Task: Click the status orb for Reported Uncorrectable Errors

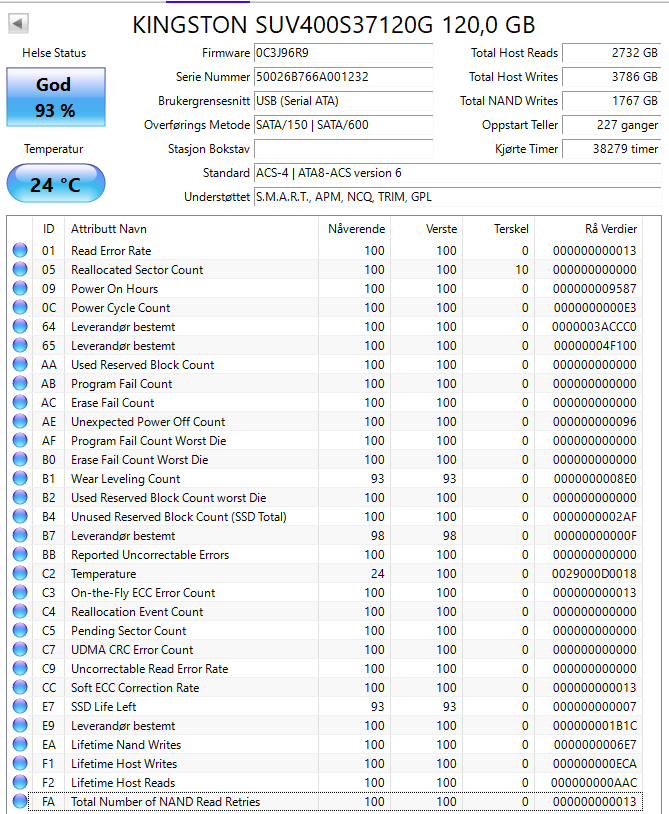Action: pos(20,554)
